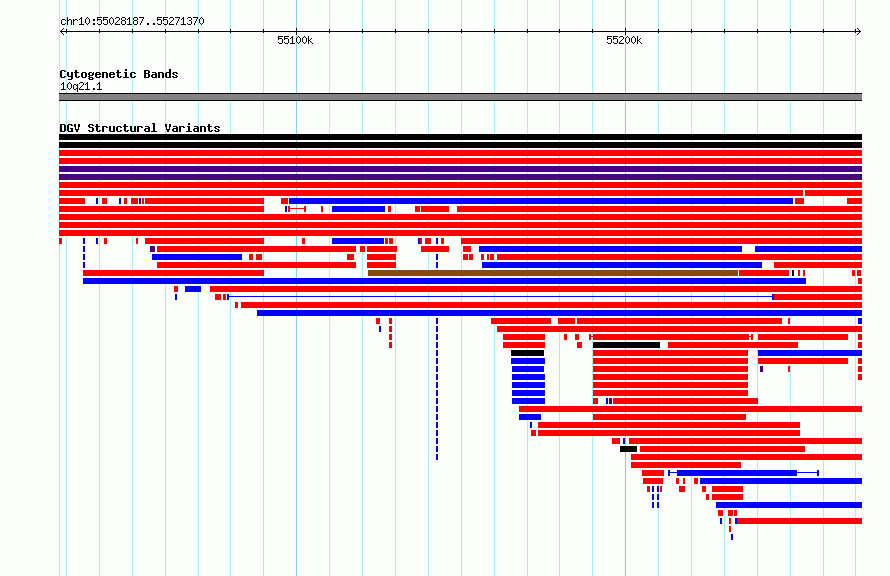Click the DGV Structural Variants track title
890x576 pixels.
click(140, 128)
